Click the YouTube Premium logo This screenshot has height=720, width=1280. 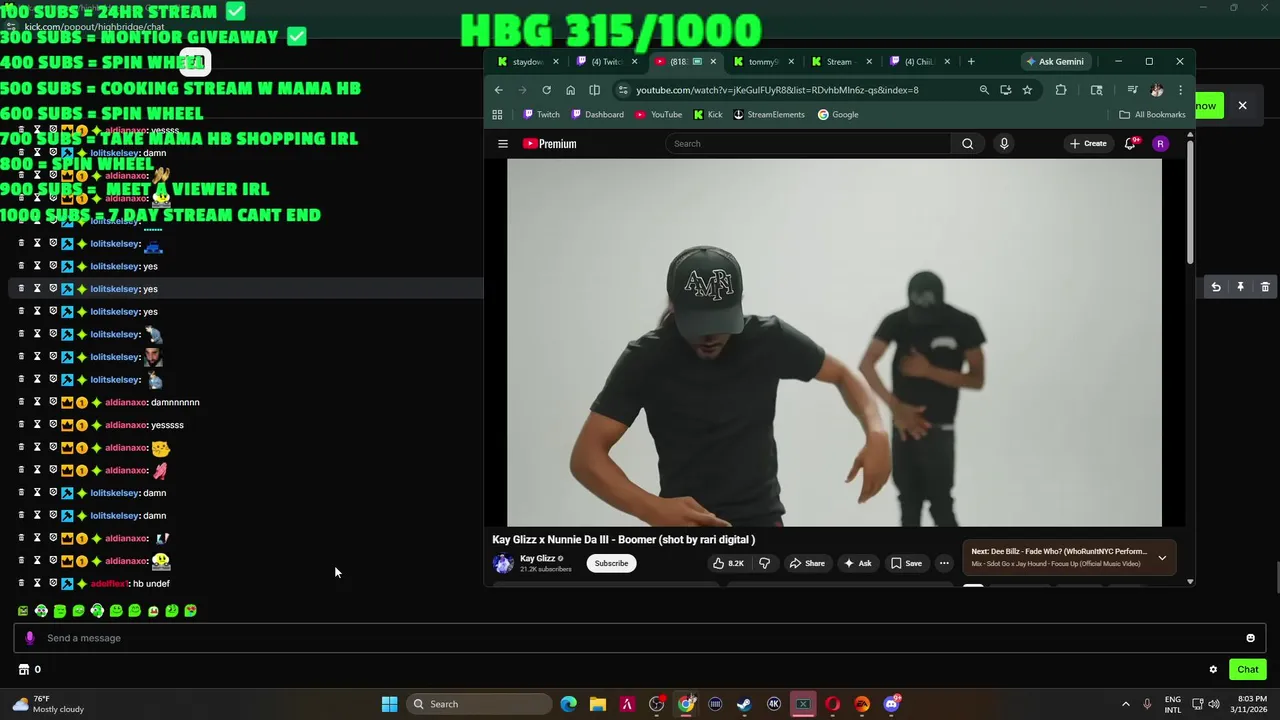[550, 144]
